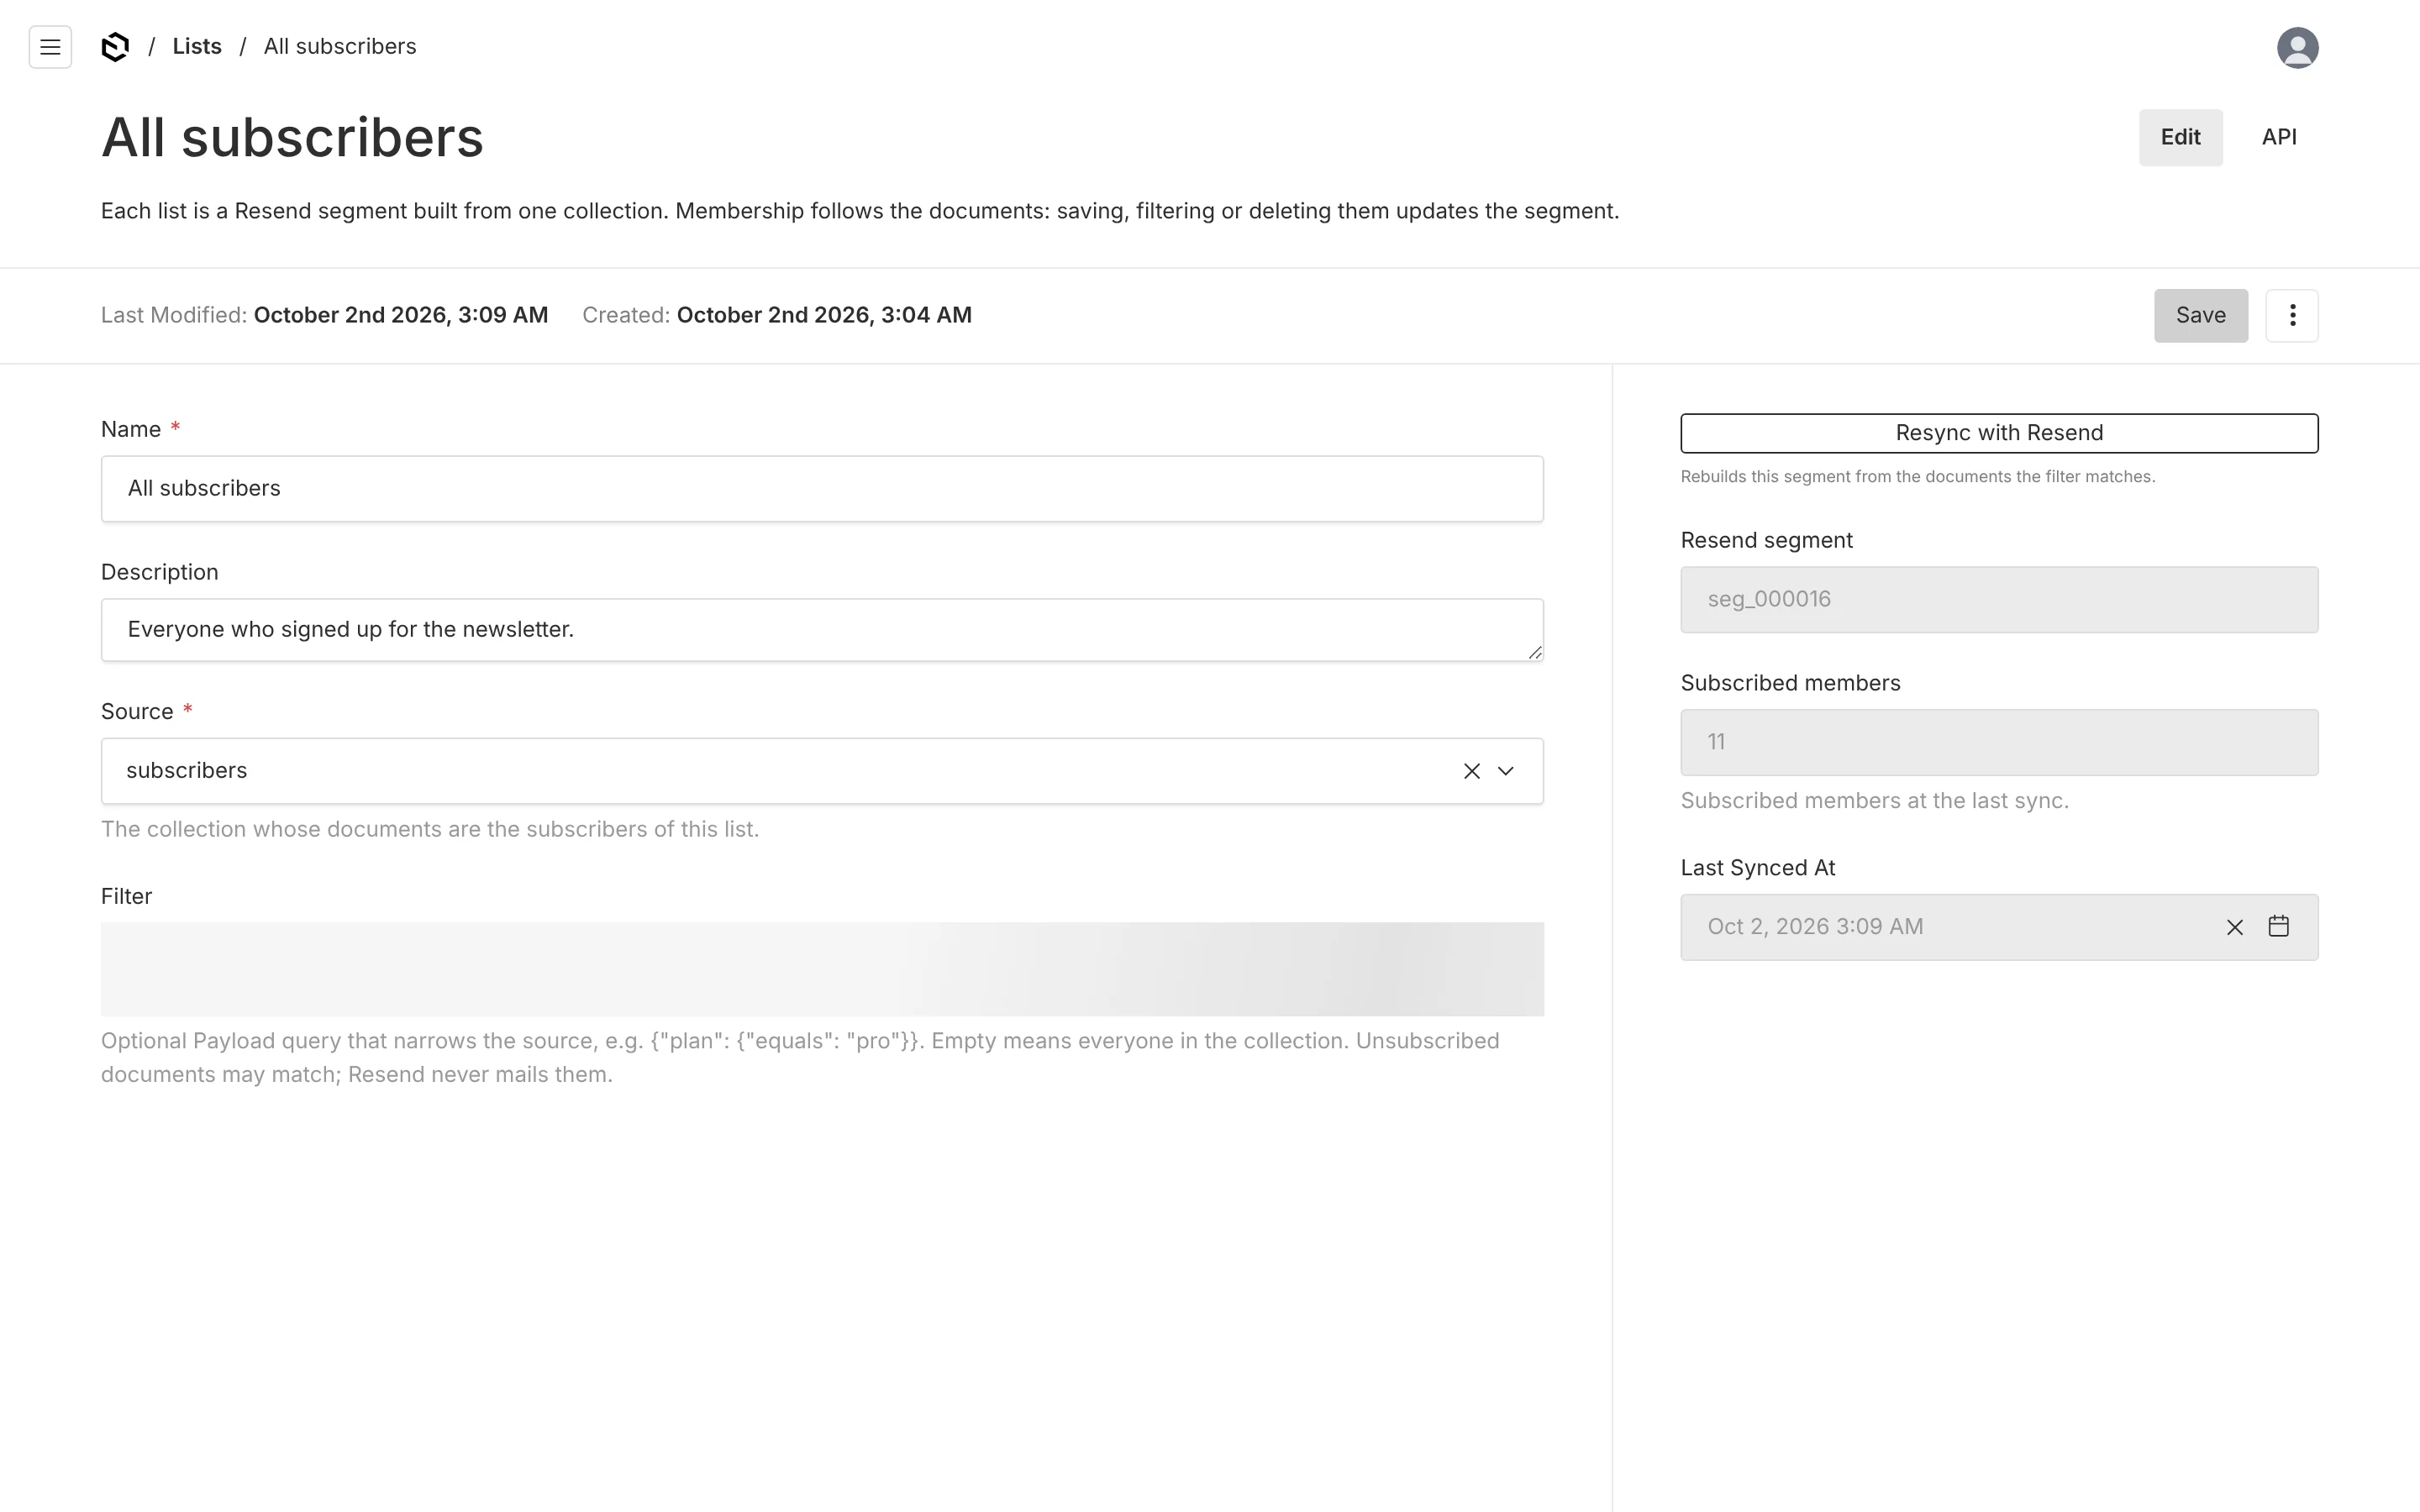
Task: Click the Payload logo home icon
Action: click(116, 47)
